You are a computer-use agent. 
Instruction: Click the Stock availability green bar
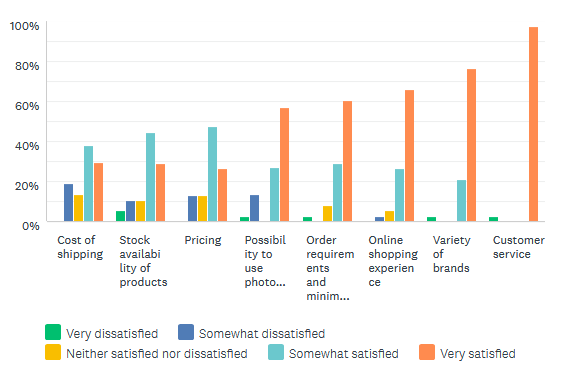pos(120,216)
